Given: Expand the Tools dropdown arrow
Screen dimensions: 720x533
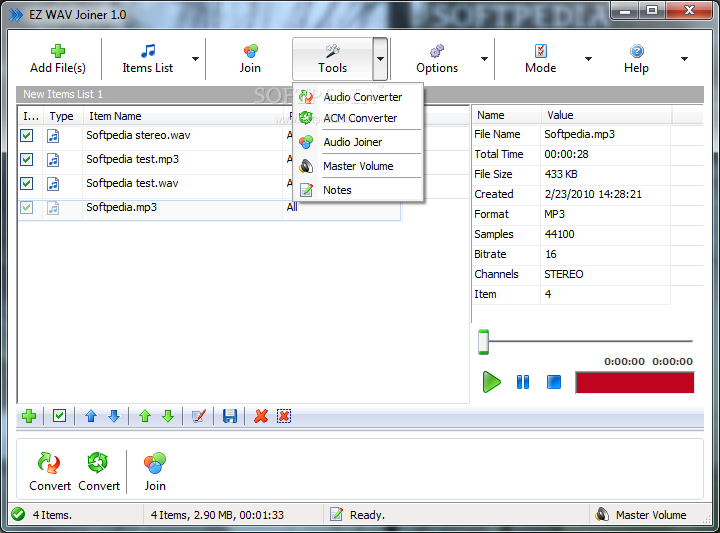Looking at the screenshot, I should pyautogui.click(x=380, y=59).
